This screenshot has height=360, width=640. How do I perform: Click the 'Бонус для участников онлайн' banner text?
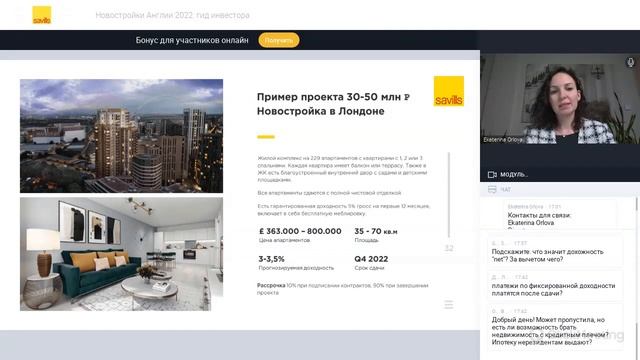point(192,40)
